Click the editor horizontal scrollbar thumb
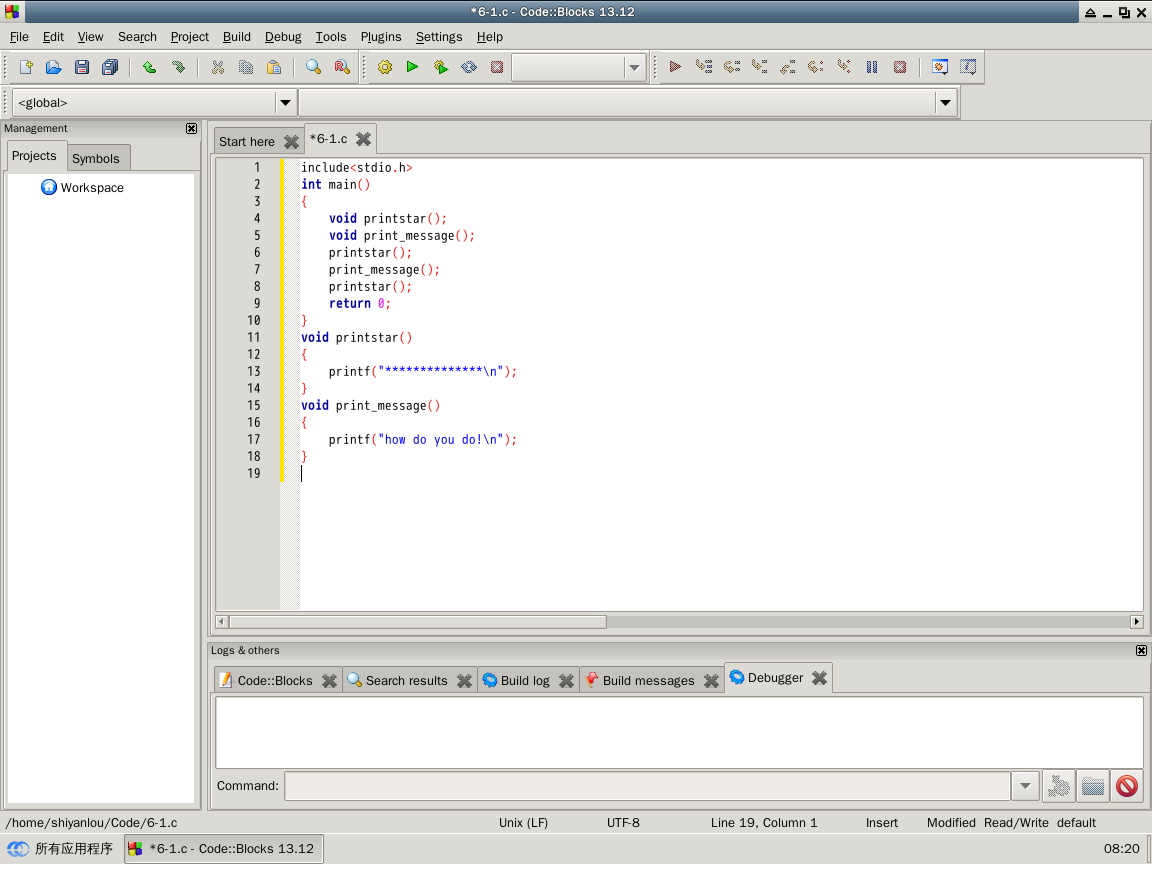Screen dimensions: 1152x896 click(418, 622)
